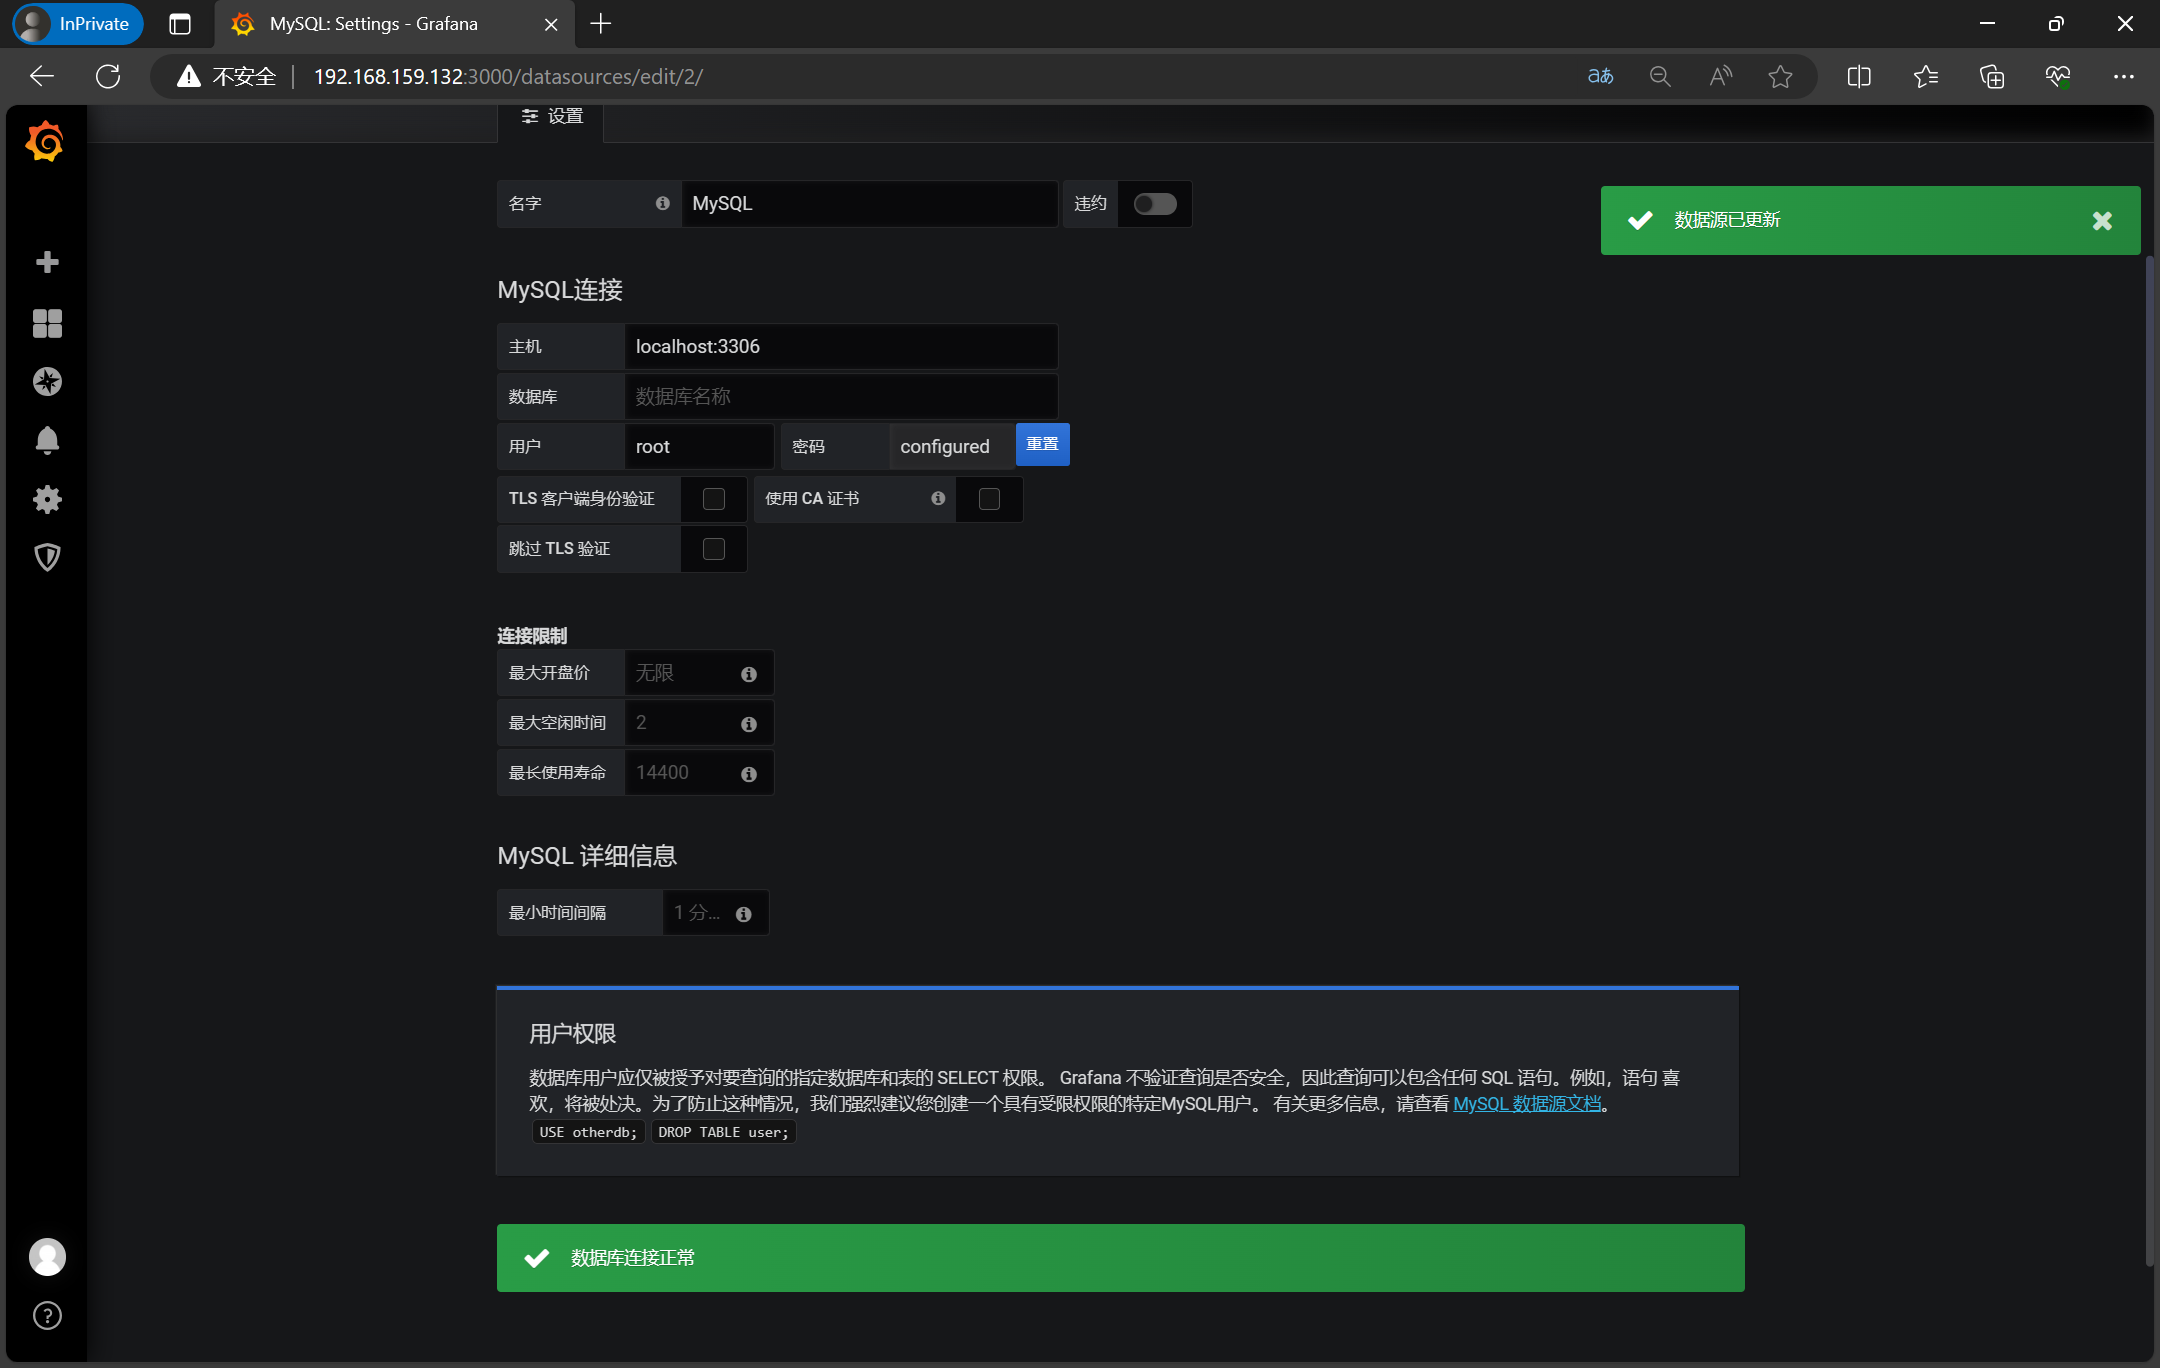Enable skip TLS verification checkbox
This screenshot has height=1368, width=2160.
[713, 549]
